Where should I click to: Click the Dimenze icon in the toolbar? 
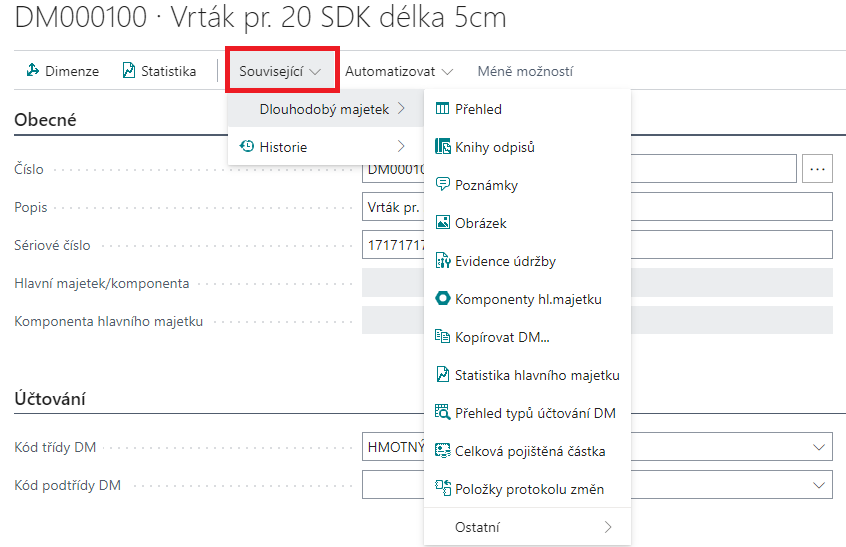pyautogui.click(x=33, y=71)
